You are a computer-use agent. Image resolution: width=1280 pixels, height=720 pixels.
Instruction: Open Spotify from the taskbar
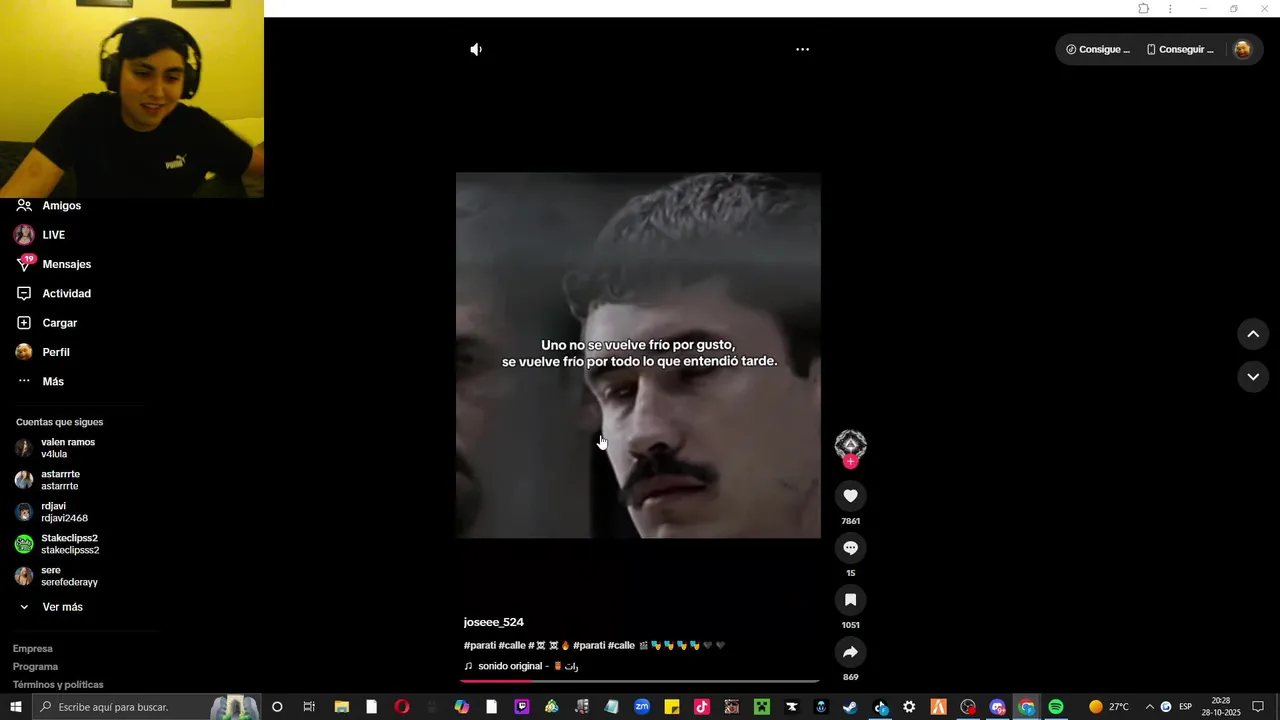1056,707
